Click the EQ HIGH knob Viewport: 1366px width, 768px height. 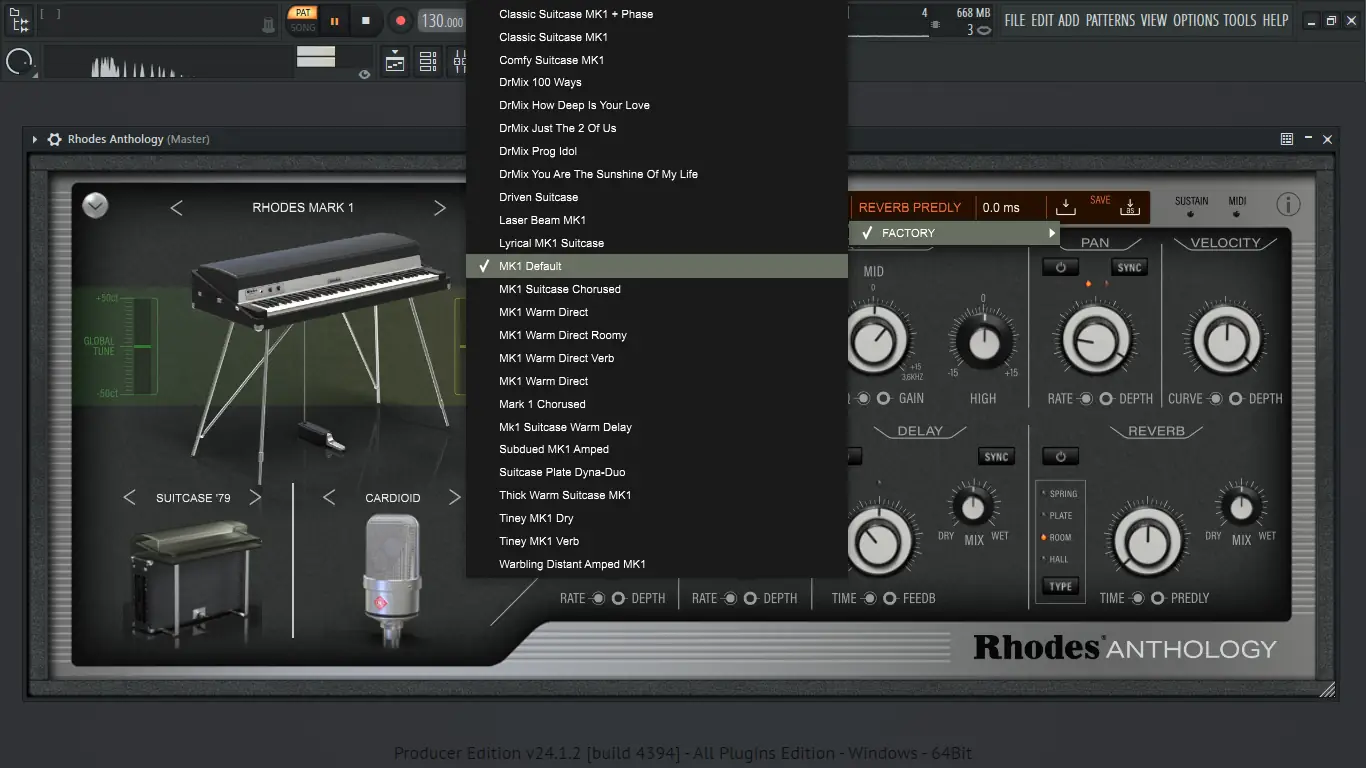tap(983, 340)
